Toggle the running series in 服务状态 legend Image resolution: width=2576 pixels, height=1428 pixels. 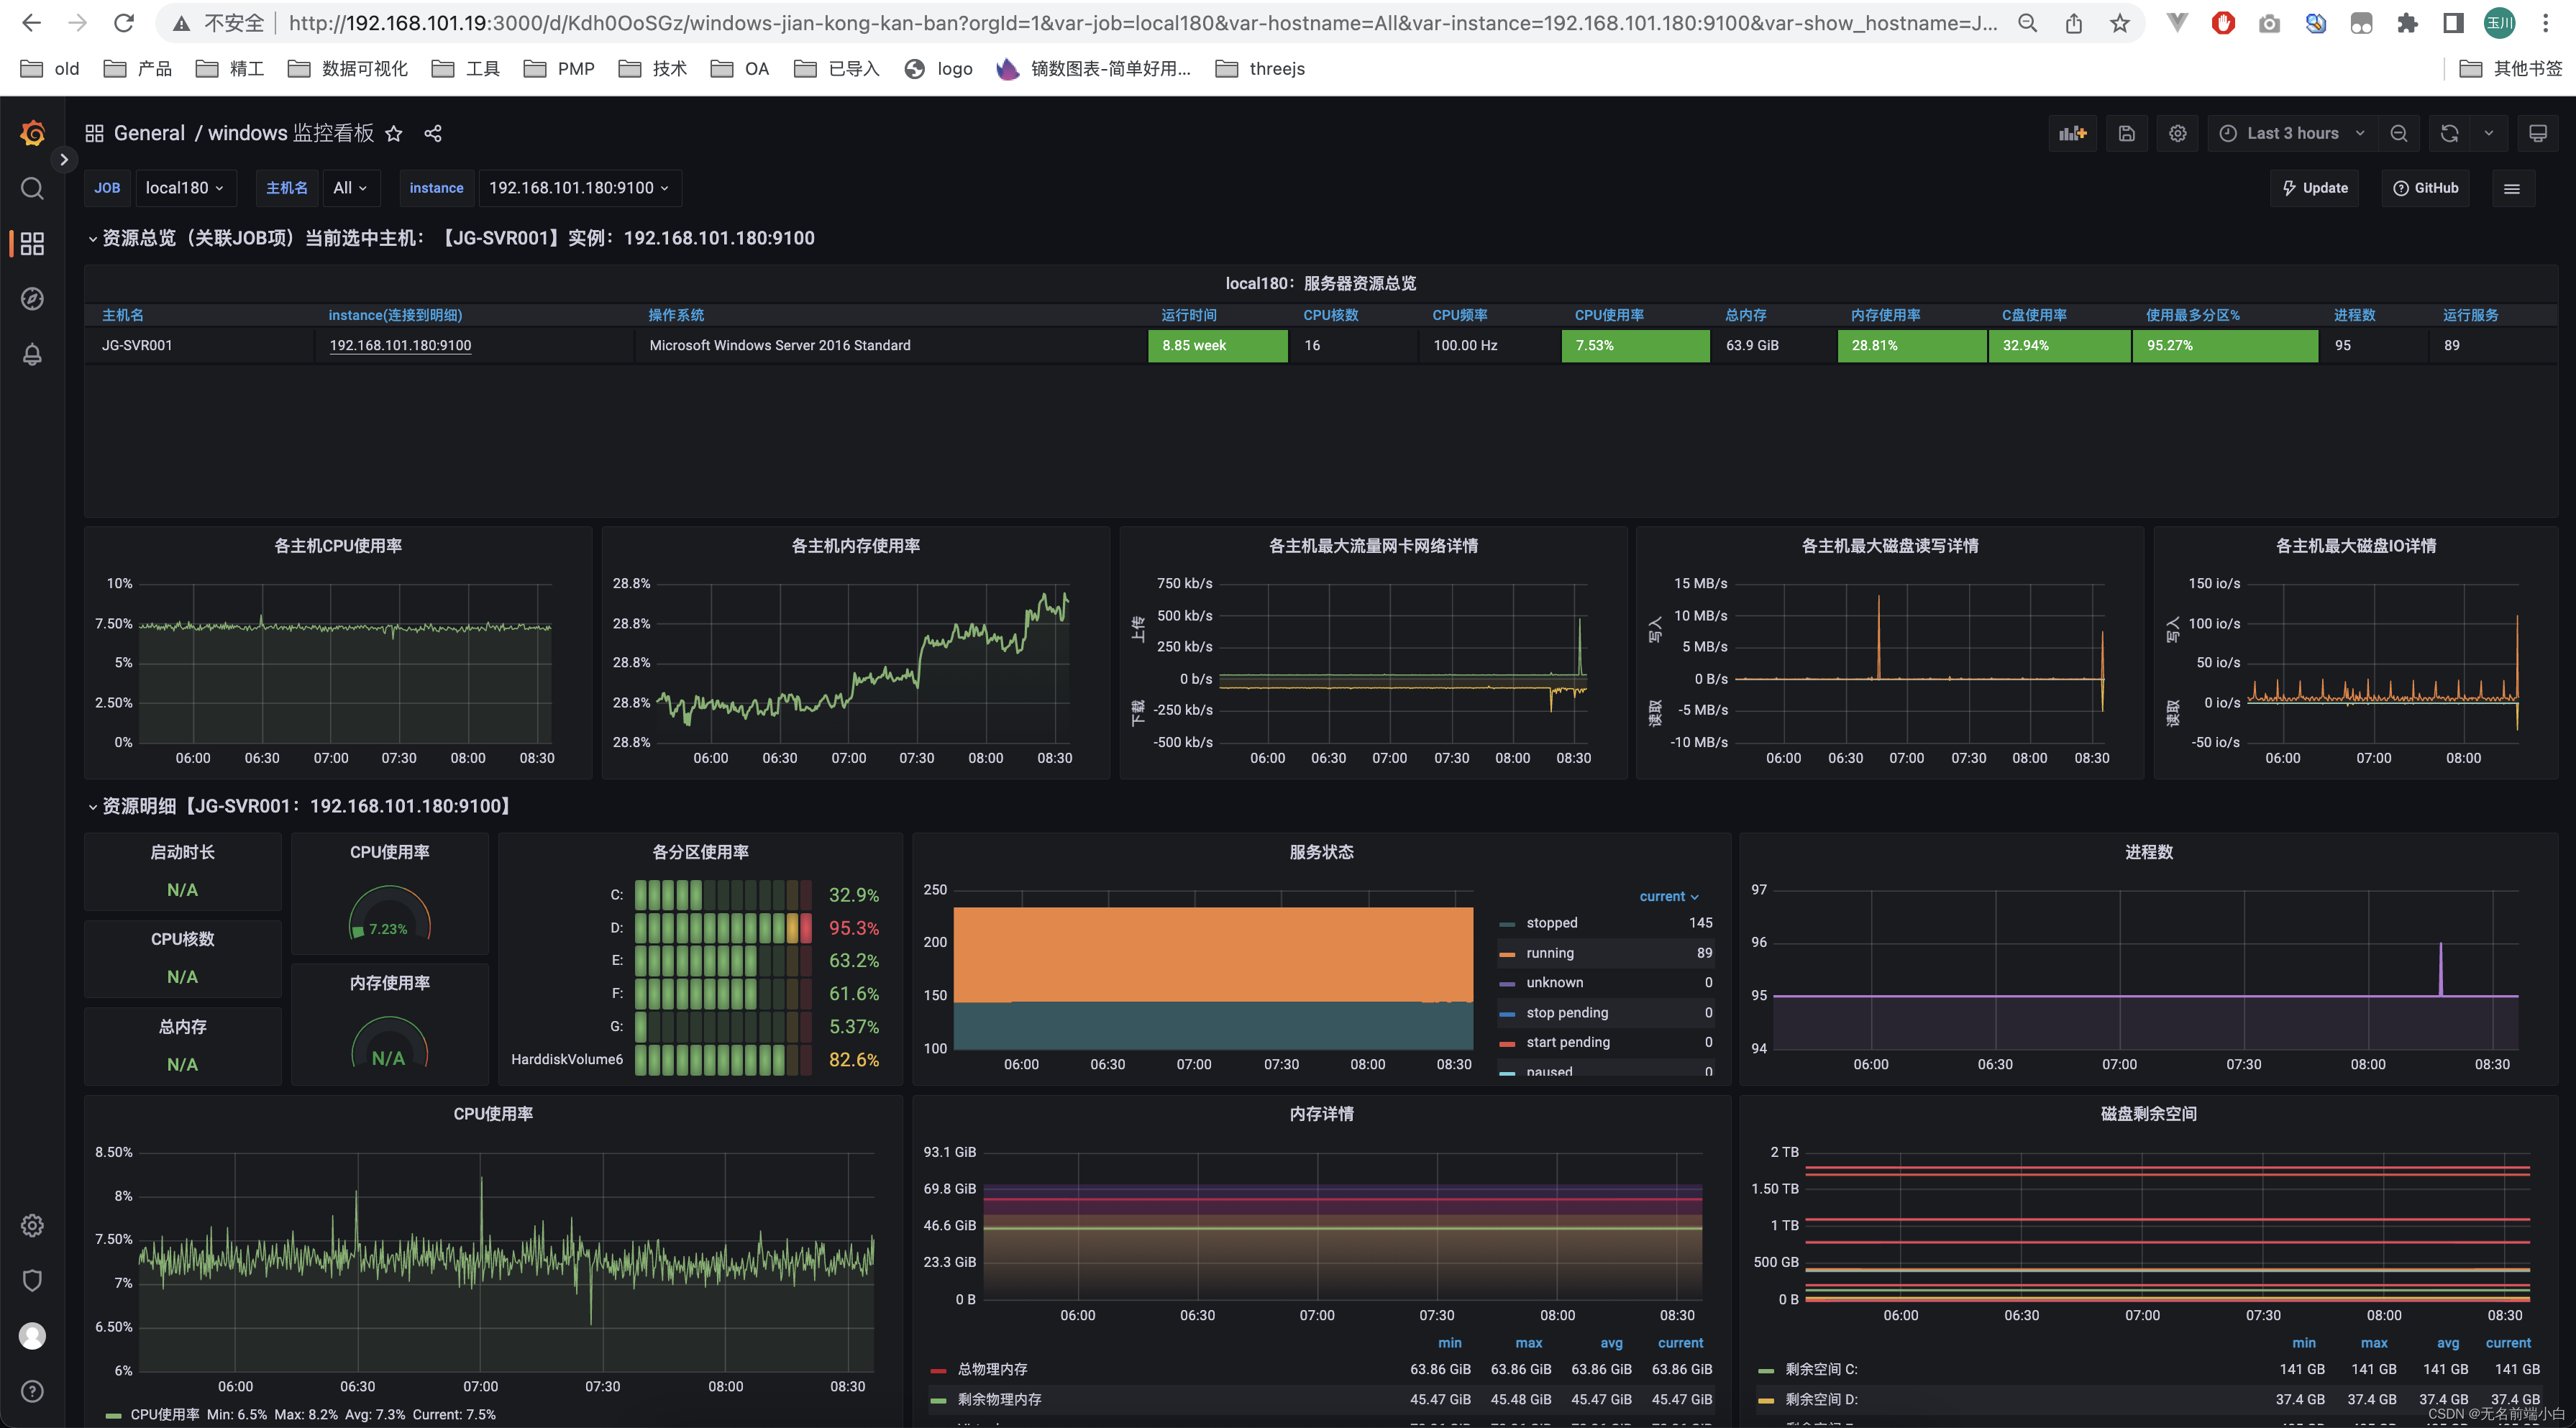click(x=1549, y=953)
